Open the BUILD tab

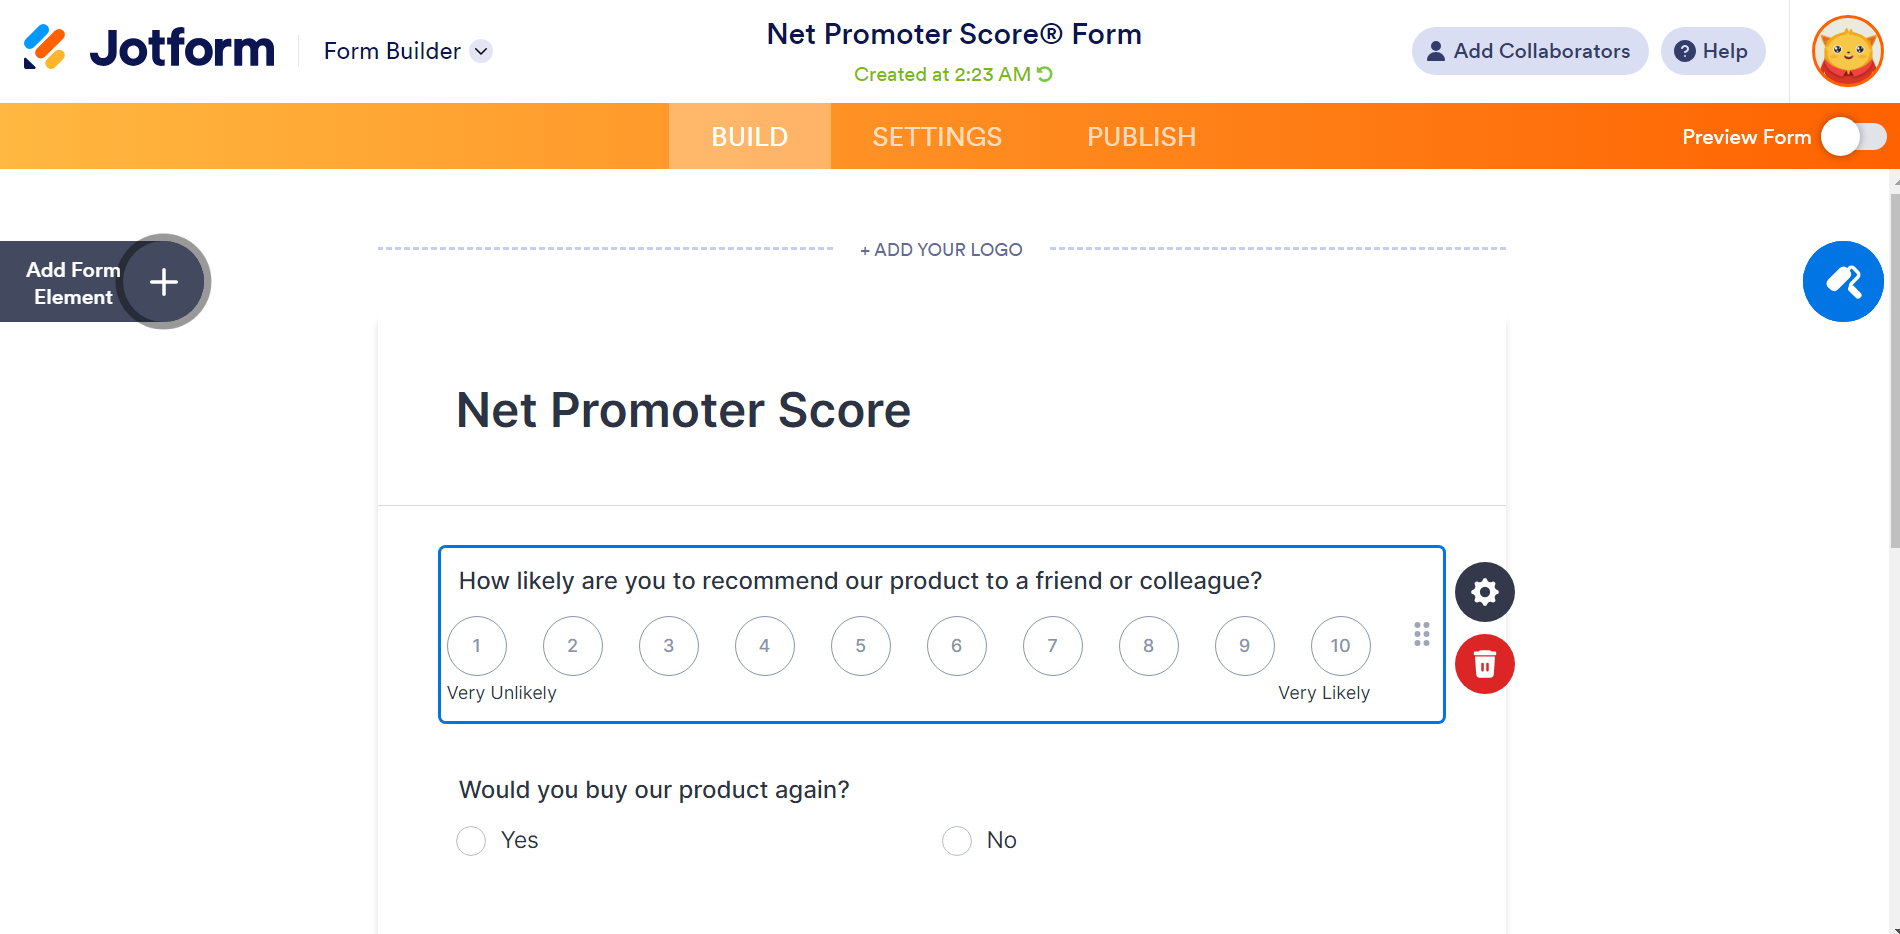point(749,137)
